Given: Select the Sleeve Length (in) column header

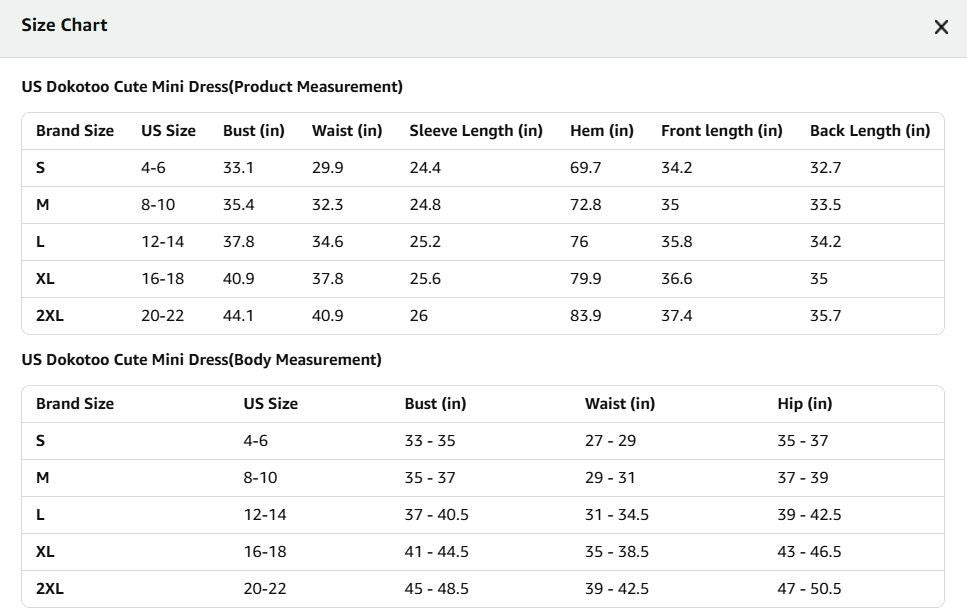Looking at the screenshot, I should (x=475, y=131).
